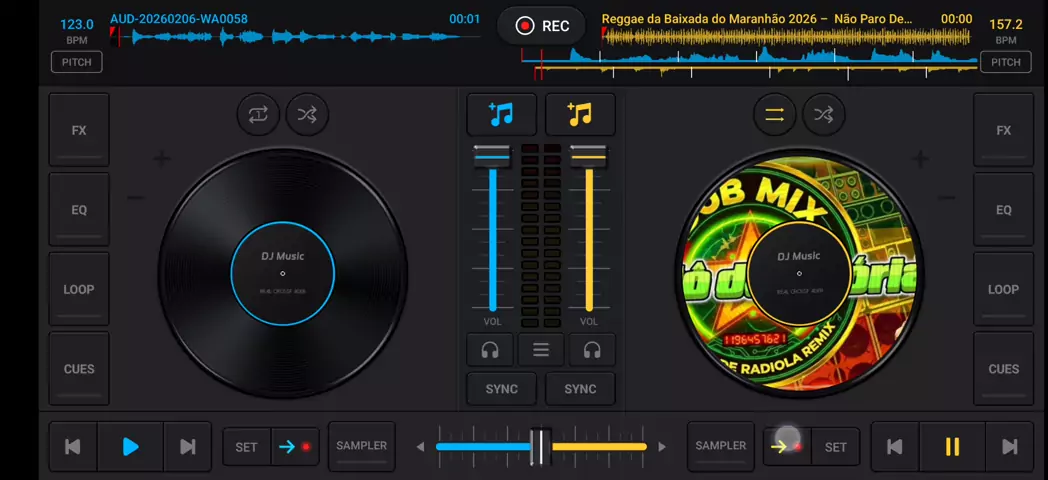Image resolution: width=1048 pixels, height=480 pixels.
Task: Open the left FX panel
Action: [79, 130]
